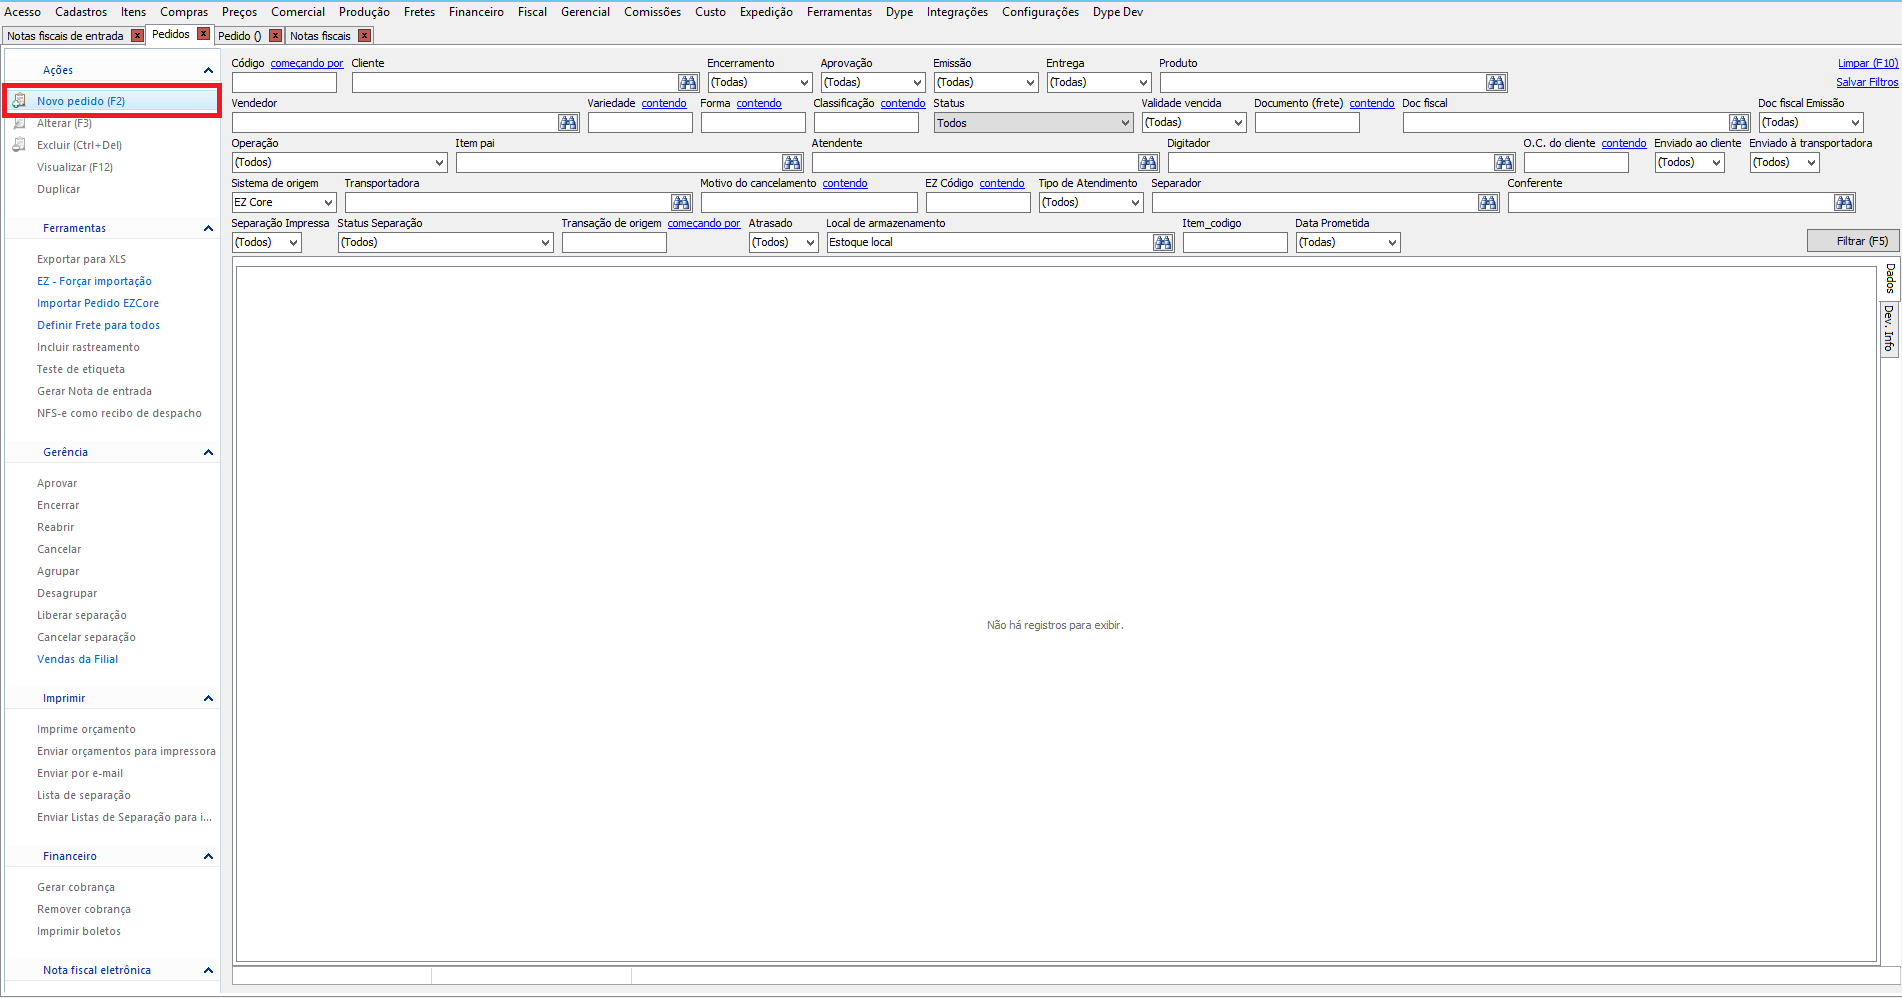Image resolution: width=1902 pixels, height=998 pixels.
Task: Click the icon beside Novo pedido (F2)
Action: pos(19,101)
